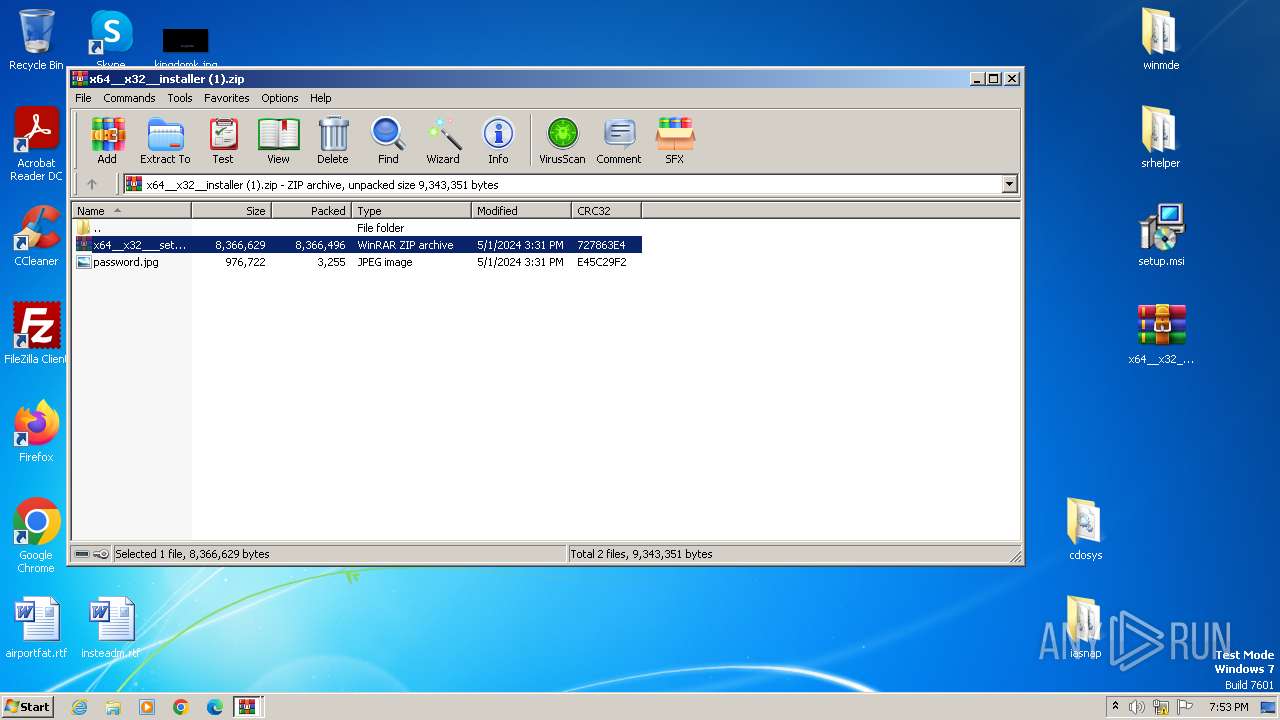Open Google Chrome desktop shortcut
The height and width of the screenshot is (720, 1280).
[36, 536]
